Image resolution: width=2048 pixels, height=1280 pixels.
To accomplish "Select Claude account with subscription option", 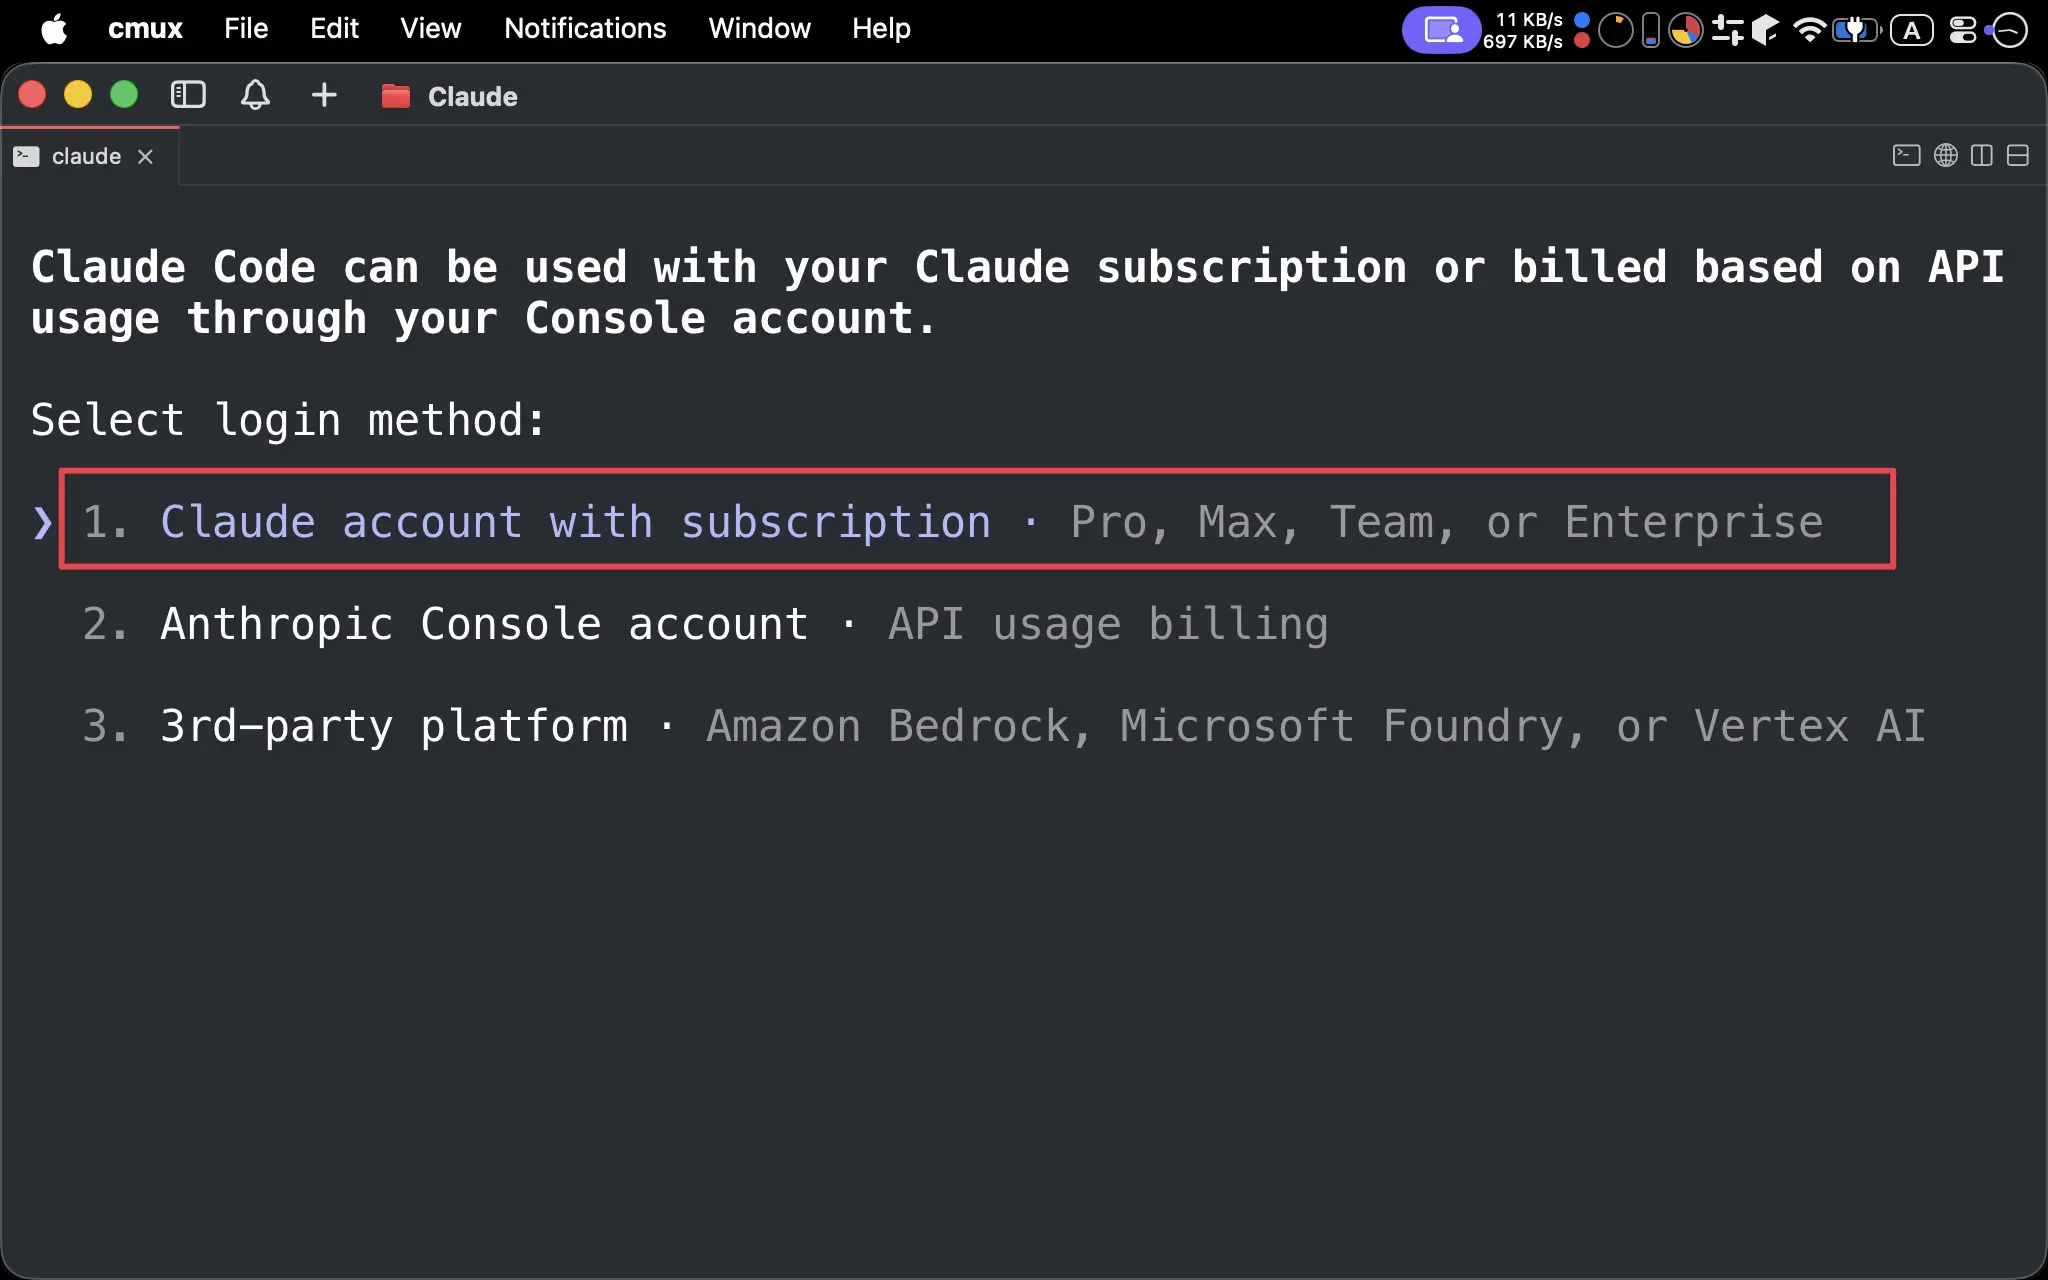I will click(977, 521).
